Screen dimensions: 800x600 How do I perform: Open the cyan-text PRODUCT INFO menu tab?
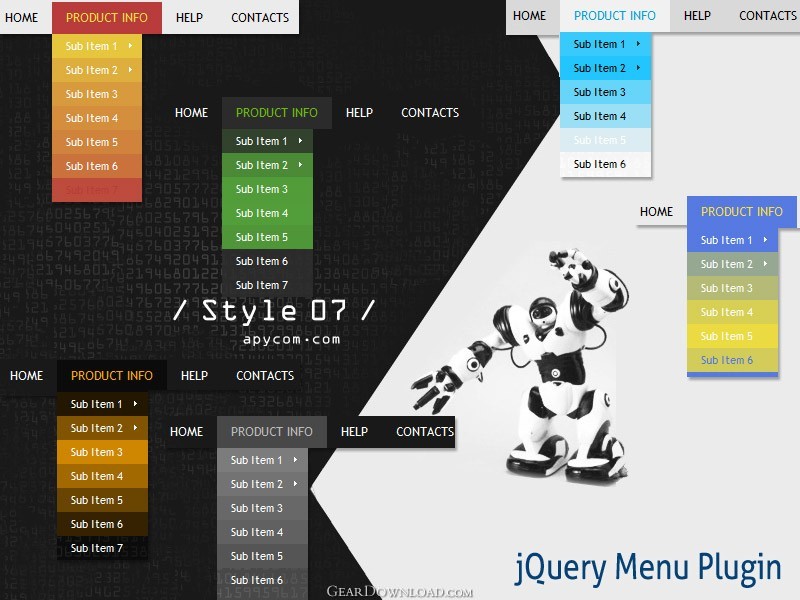615,16
